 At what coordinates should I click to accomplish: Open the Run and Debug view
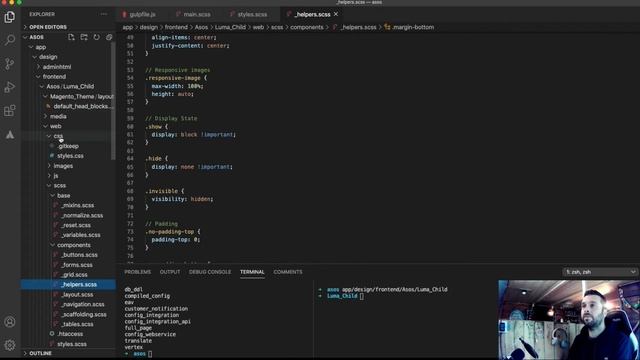tap(10, 87)
